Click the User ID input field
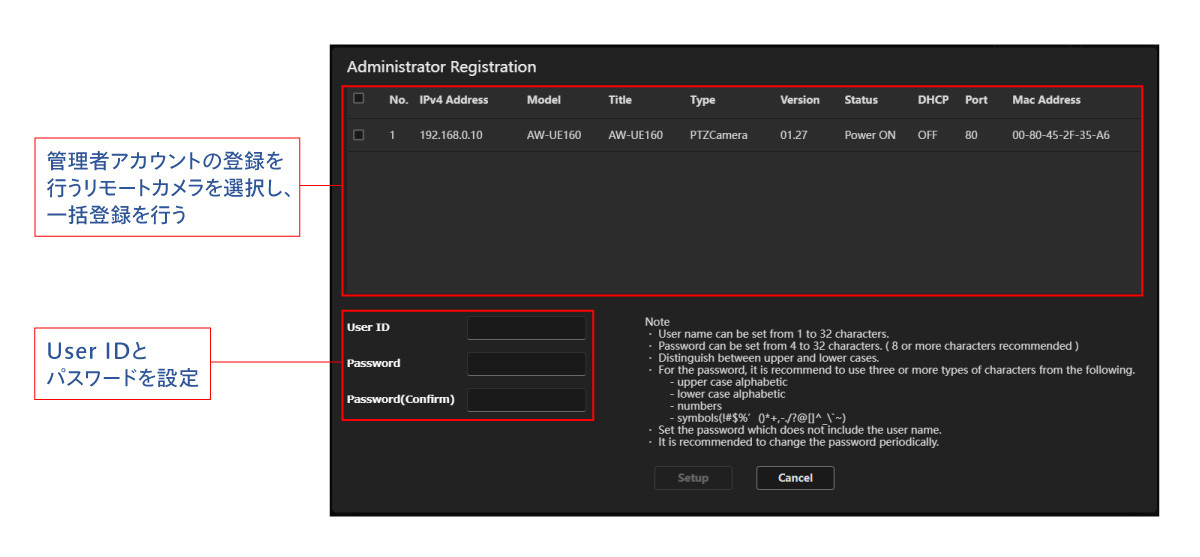 tap(526, 328)
